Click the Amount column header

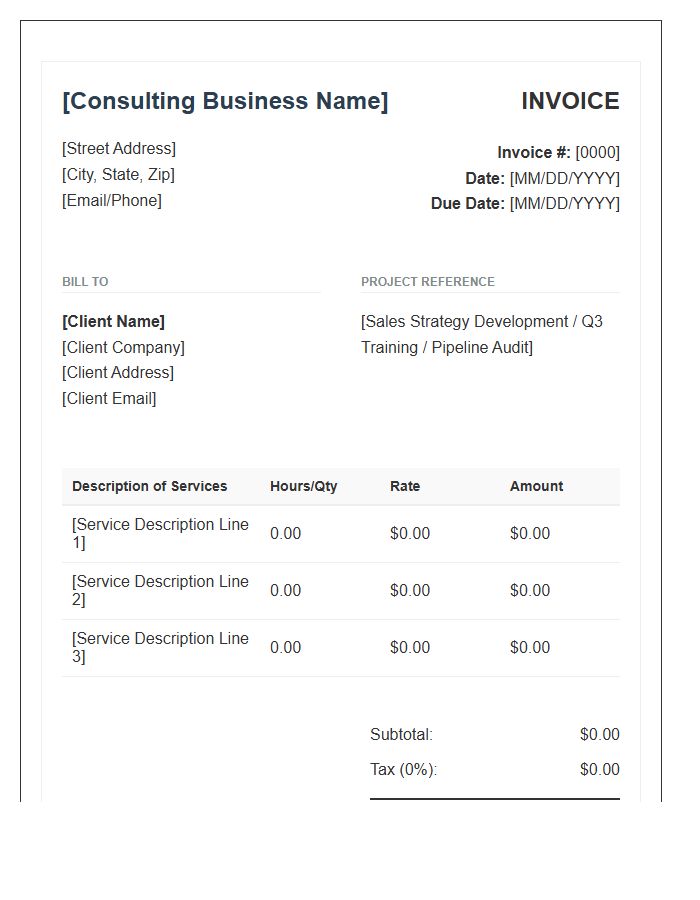(536, 486)
